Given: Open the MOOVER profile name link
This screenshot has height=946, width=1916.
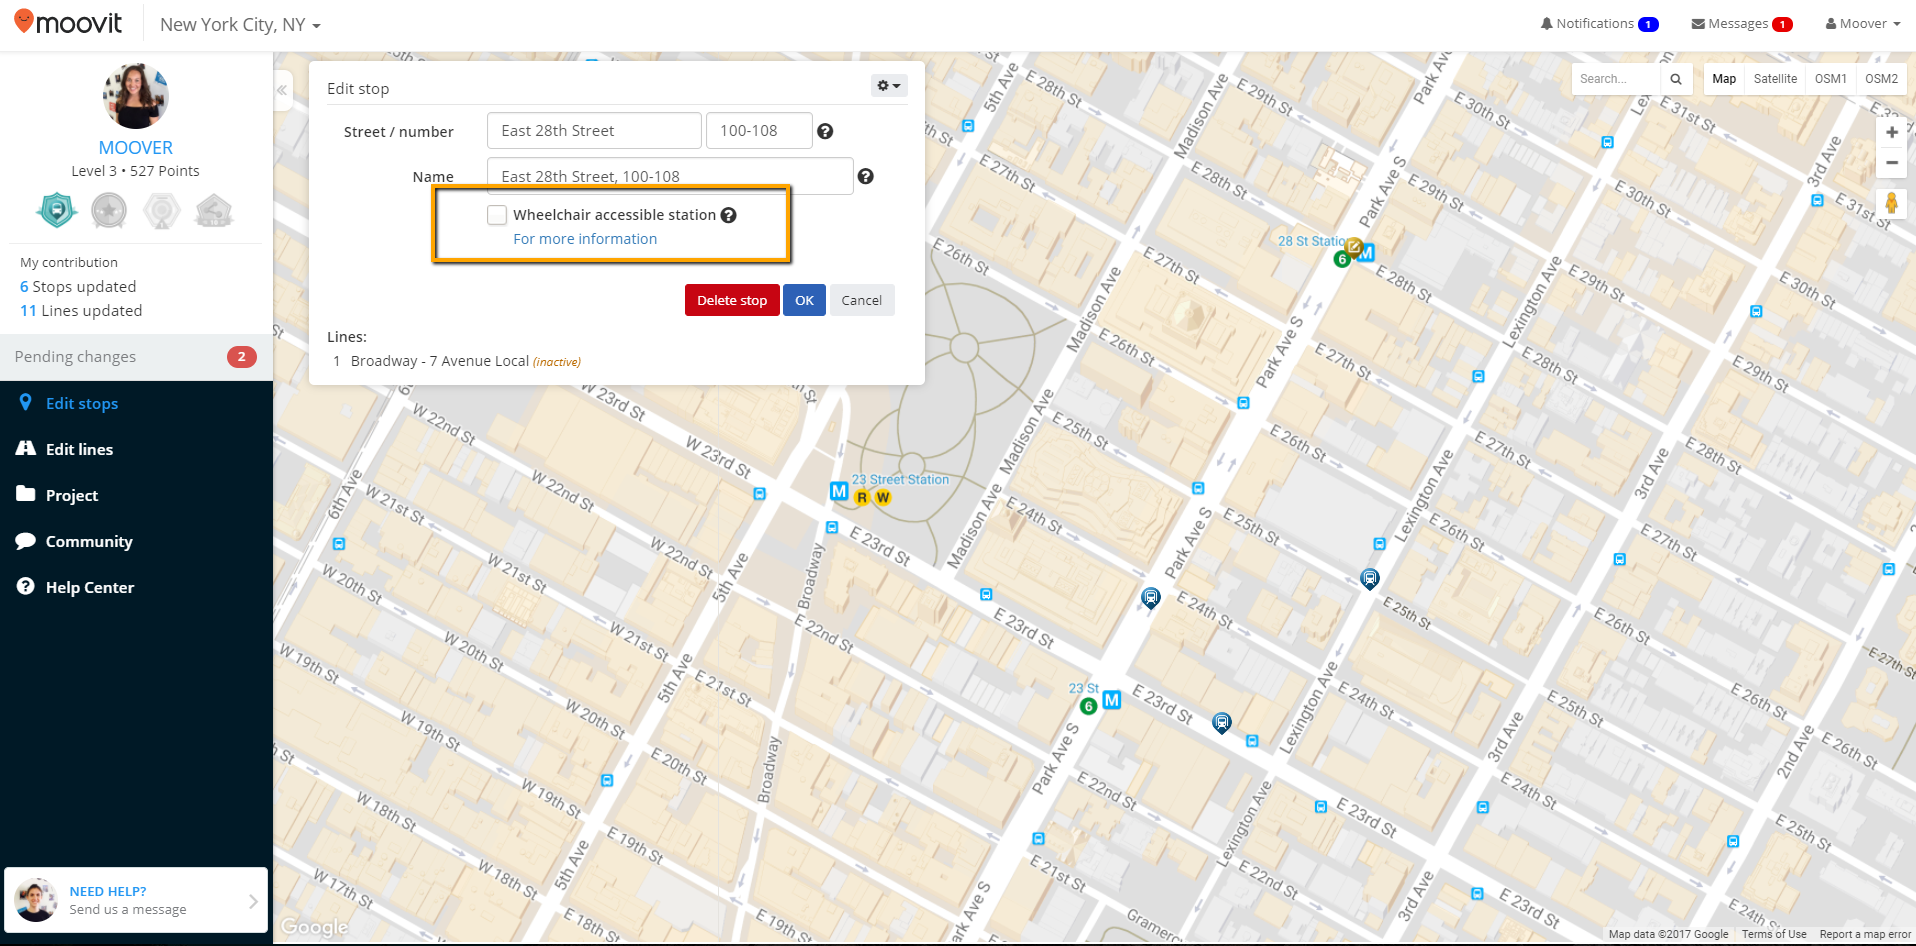Looking at the screenshot, I should pos(136,147).
